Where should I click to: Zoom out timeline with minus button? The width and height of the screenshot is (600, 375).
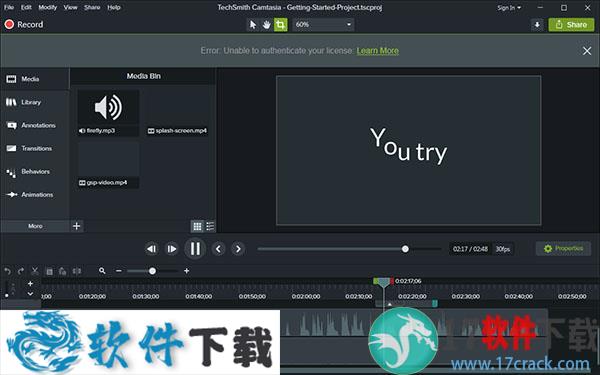(x=119, y=271)
